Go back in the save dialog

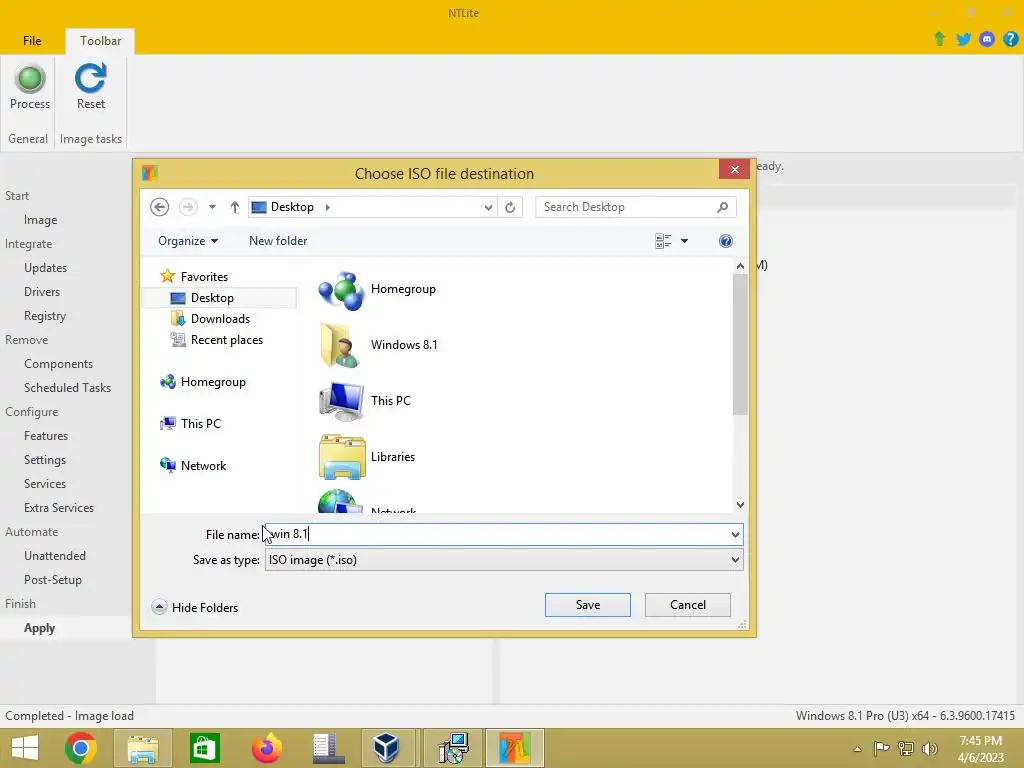pos(159,207)
